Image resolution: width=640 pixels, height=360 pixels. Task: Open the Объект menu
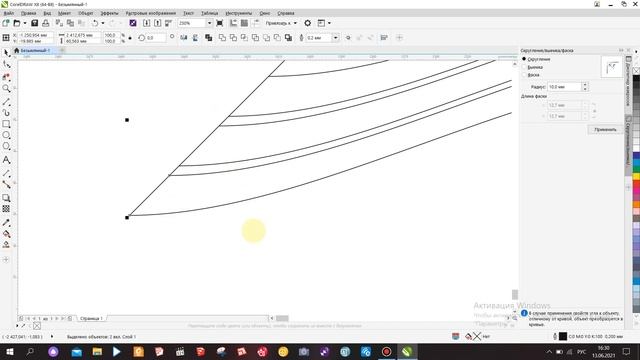(x=86, y=13)
